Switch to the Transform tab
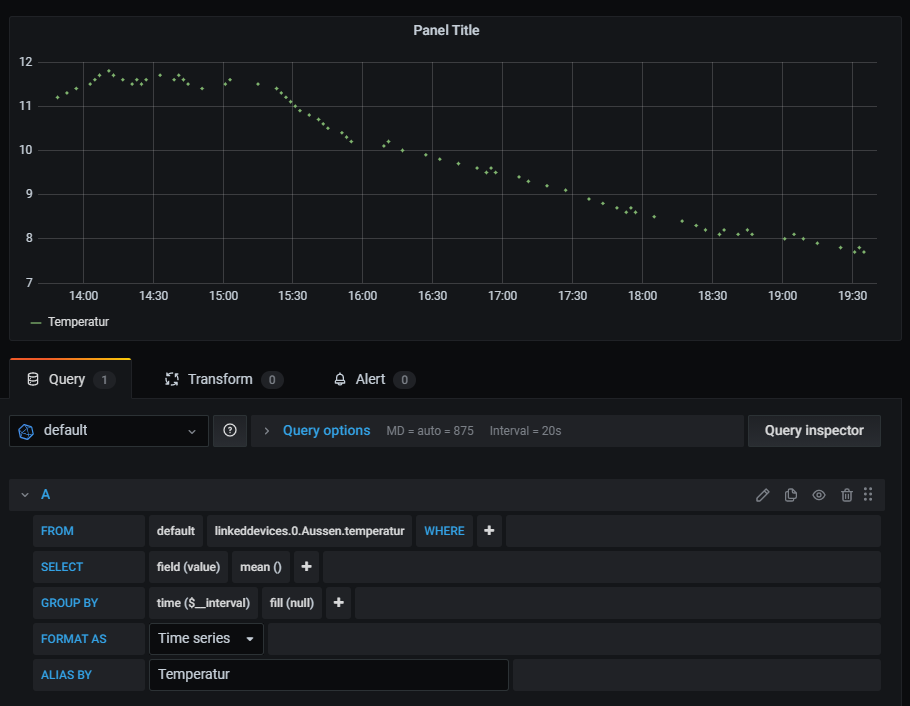This screenshot has width=910, height=706. tap(220, 380)
